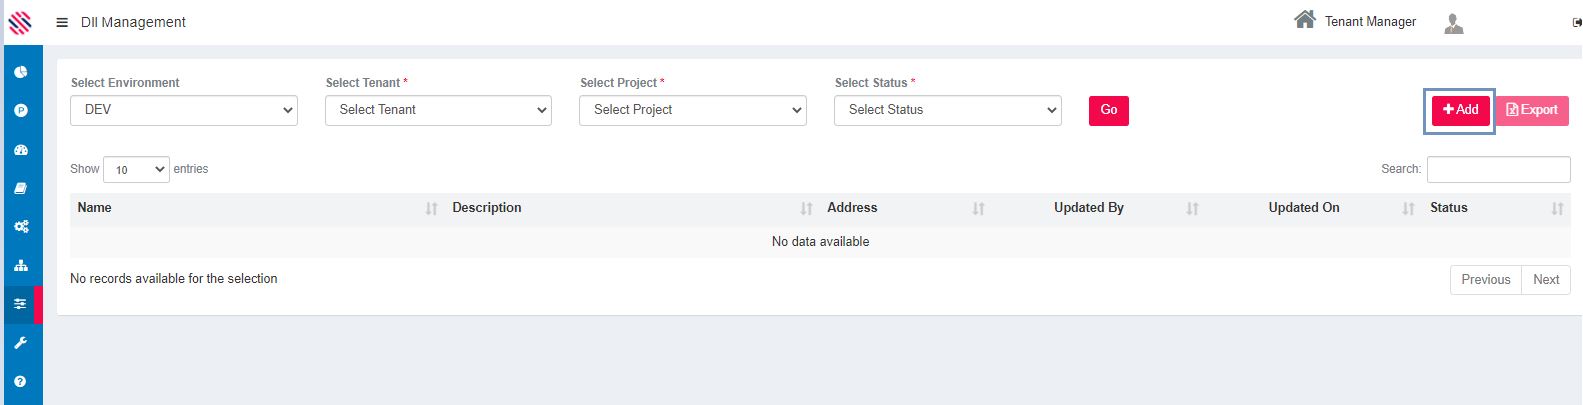
Task: Open the Select Project dropdown
Action: (693, 110)
